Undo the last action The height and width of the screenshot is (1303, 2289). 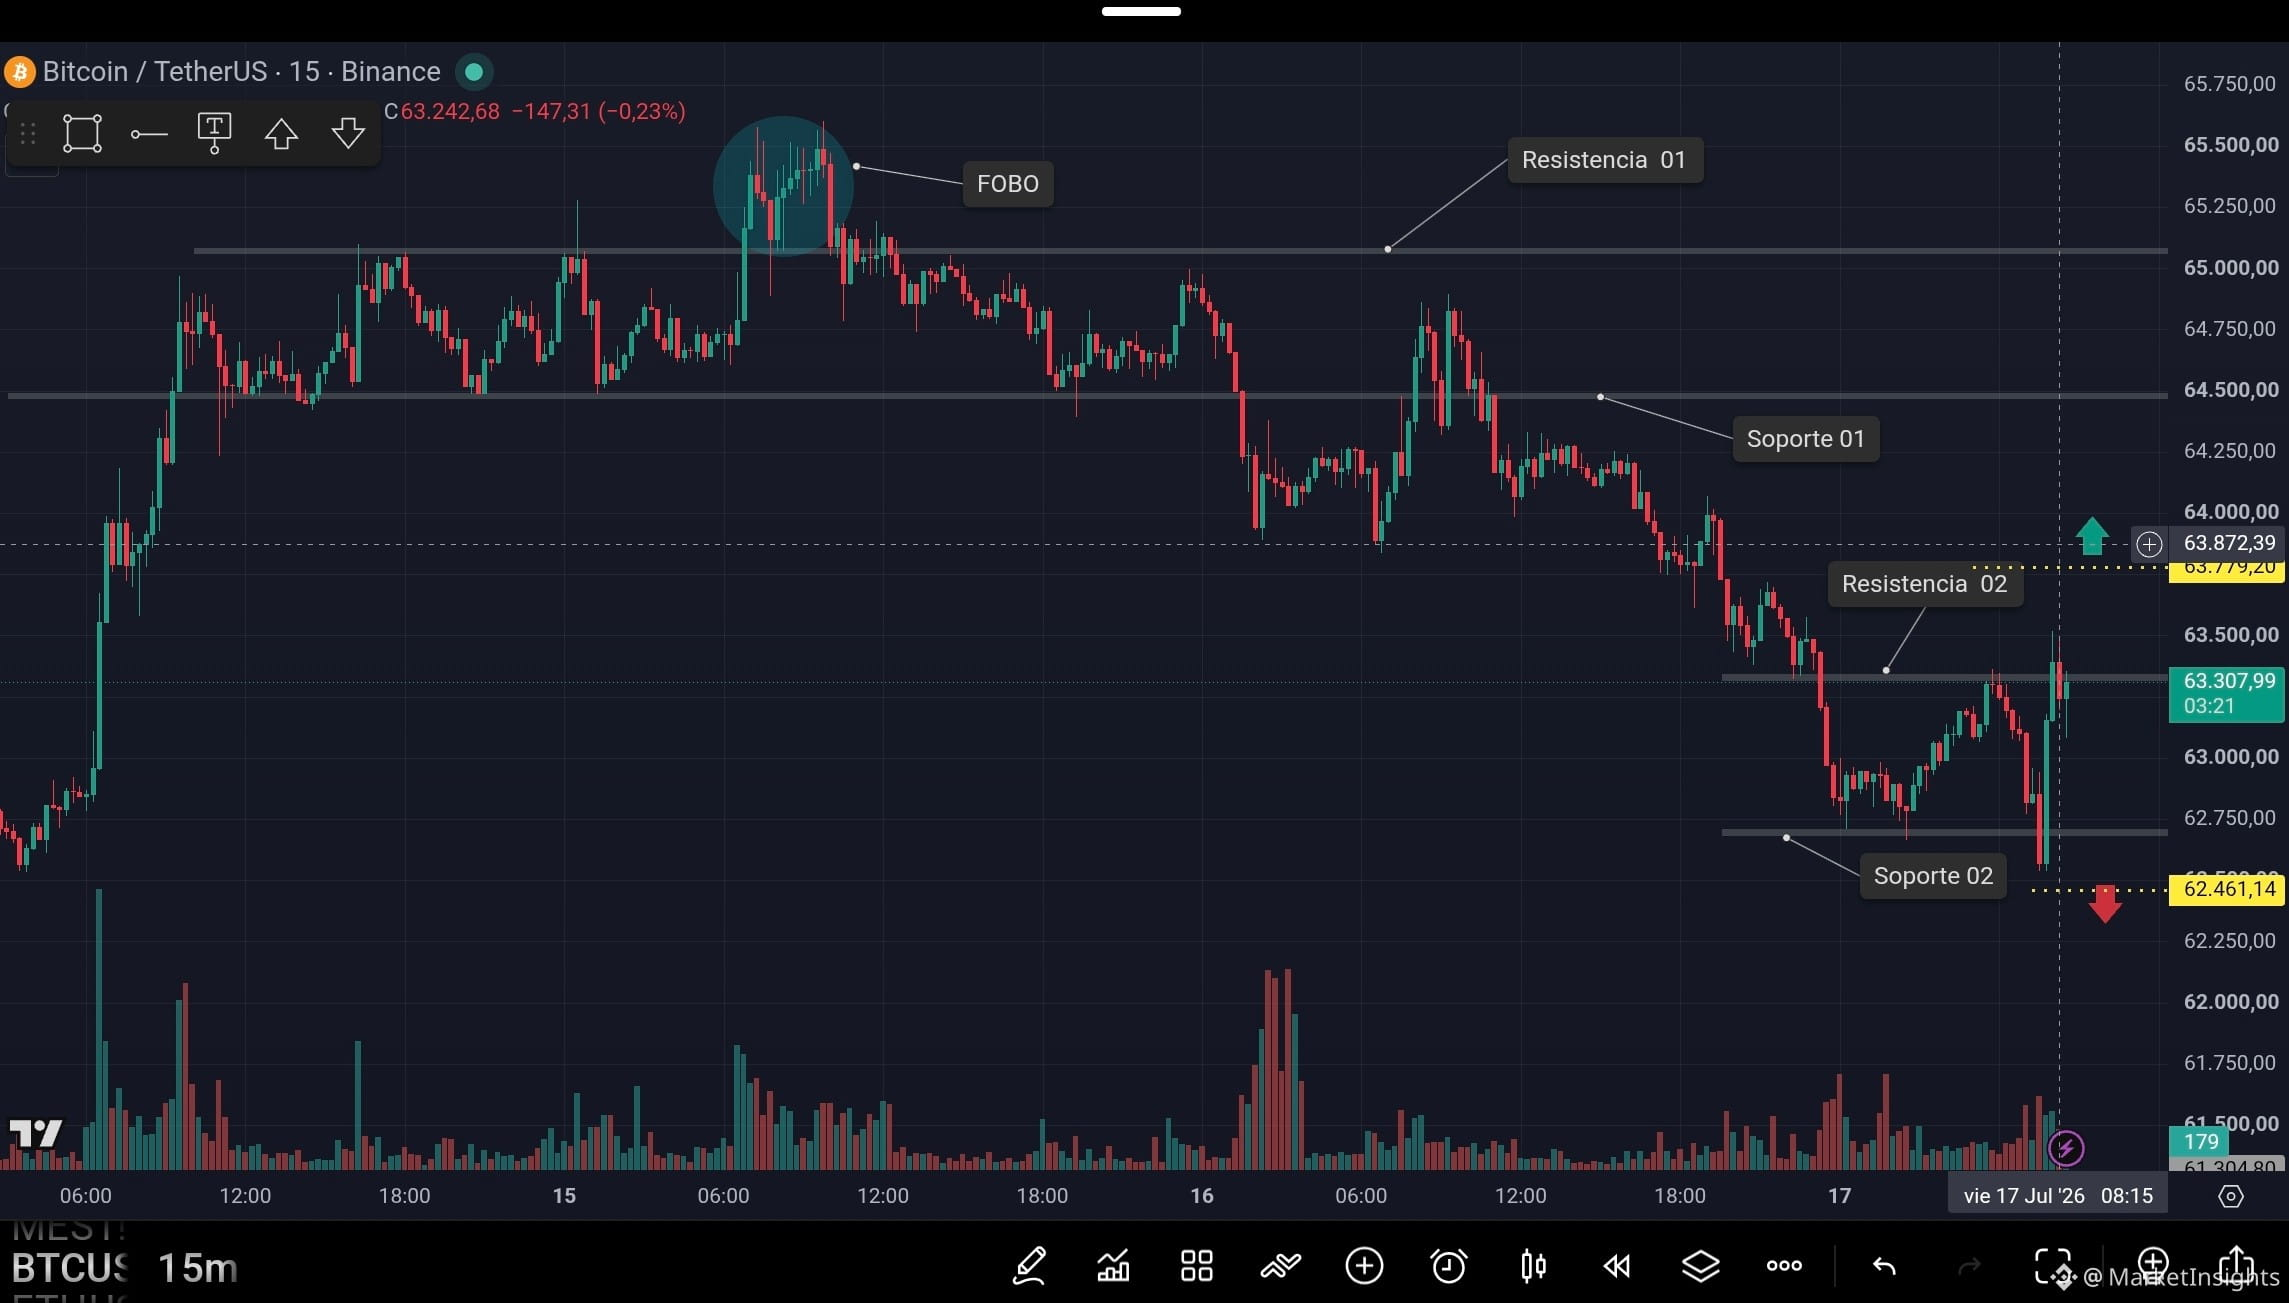point(1884,1266)
